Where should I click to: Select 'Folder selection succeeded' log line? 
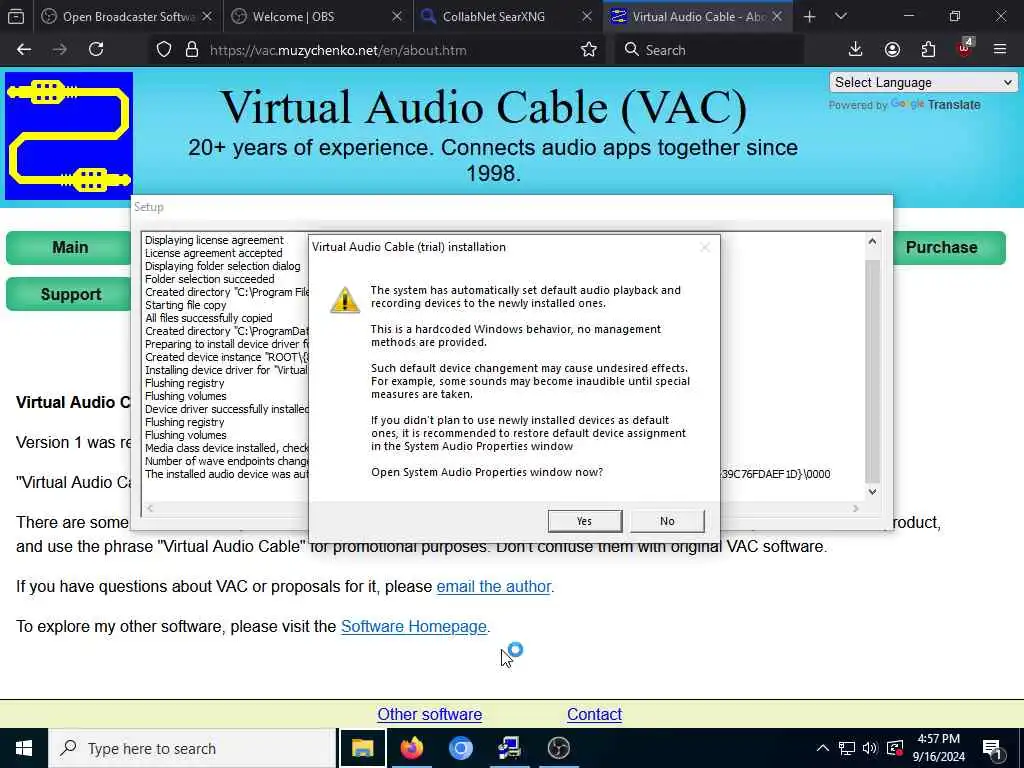pyautogui.click(x=210, y=279)
